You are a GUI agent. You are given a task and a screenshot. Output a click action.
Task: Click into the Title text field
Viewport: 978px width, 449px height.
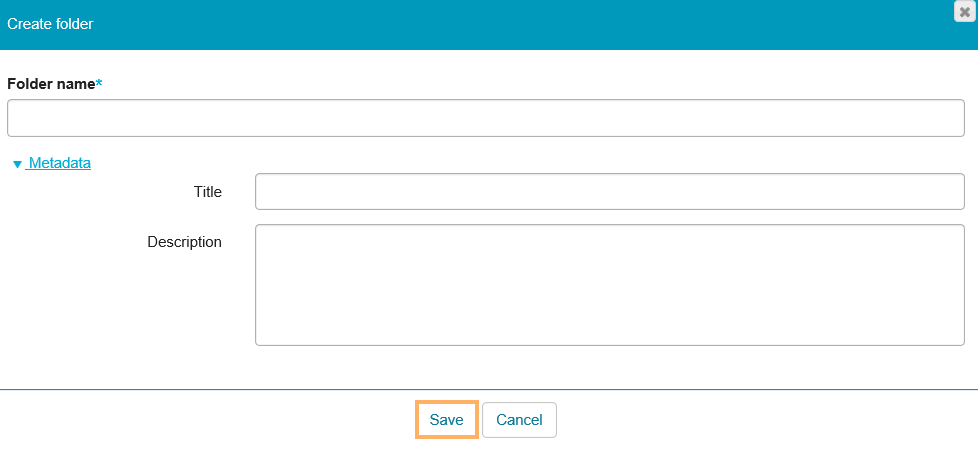tap(609, 192)
